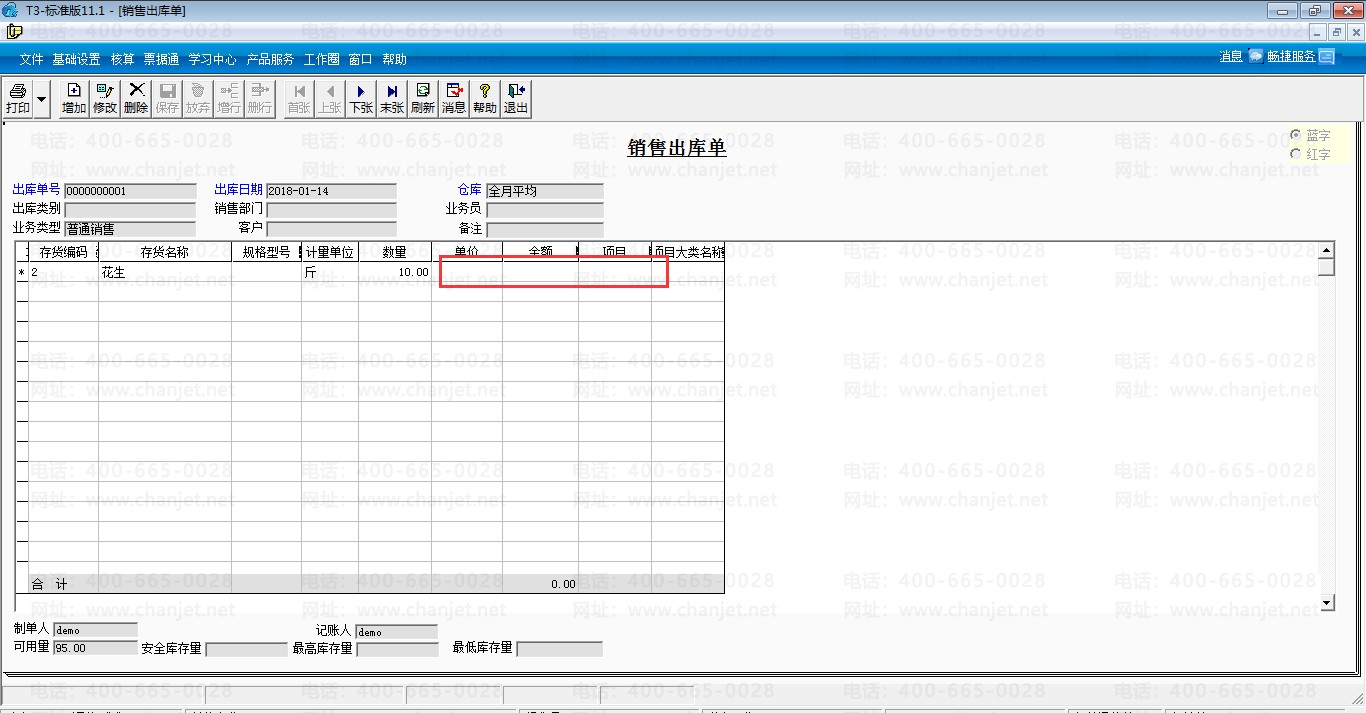1366x713 pixels.
Task: Click the 制单人 field showing demo
Action: pos(95,631)
